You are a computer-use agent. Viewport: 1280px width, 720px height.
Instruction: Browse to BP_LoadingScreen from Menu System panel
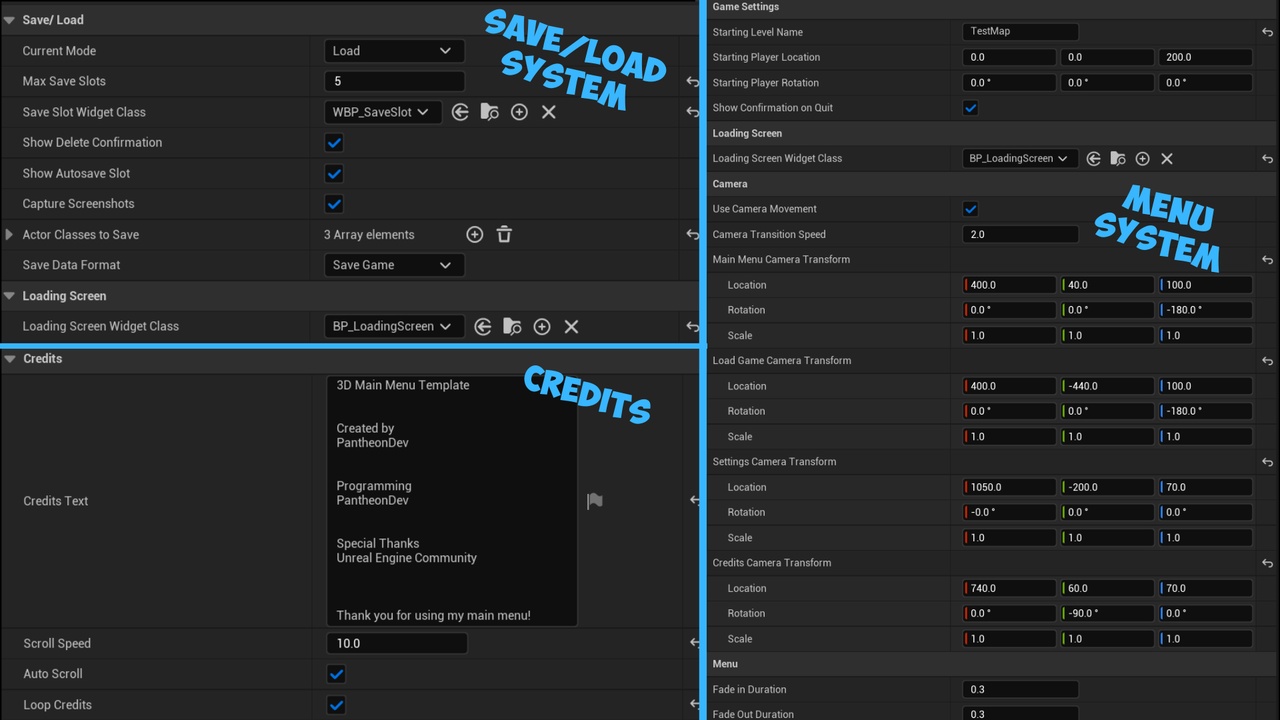pos(1118,158)
